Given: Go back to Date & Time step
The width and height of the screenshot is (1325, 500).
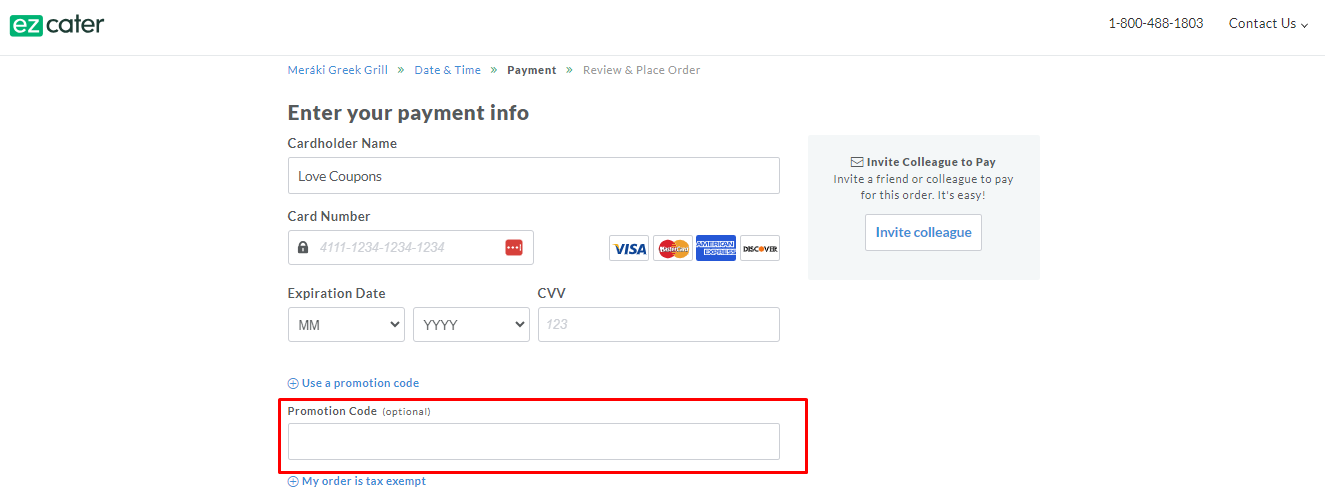Looking at the screenshot, I should click(448, 70).
